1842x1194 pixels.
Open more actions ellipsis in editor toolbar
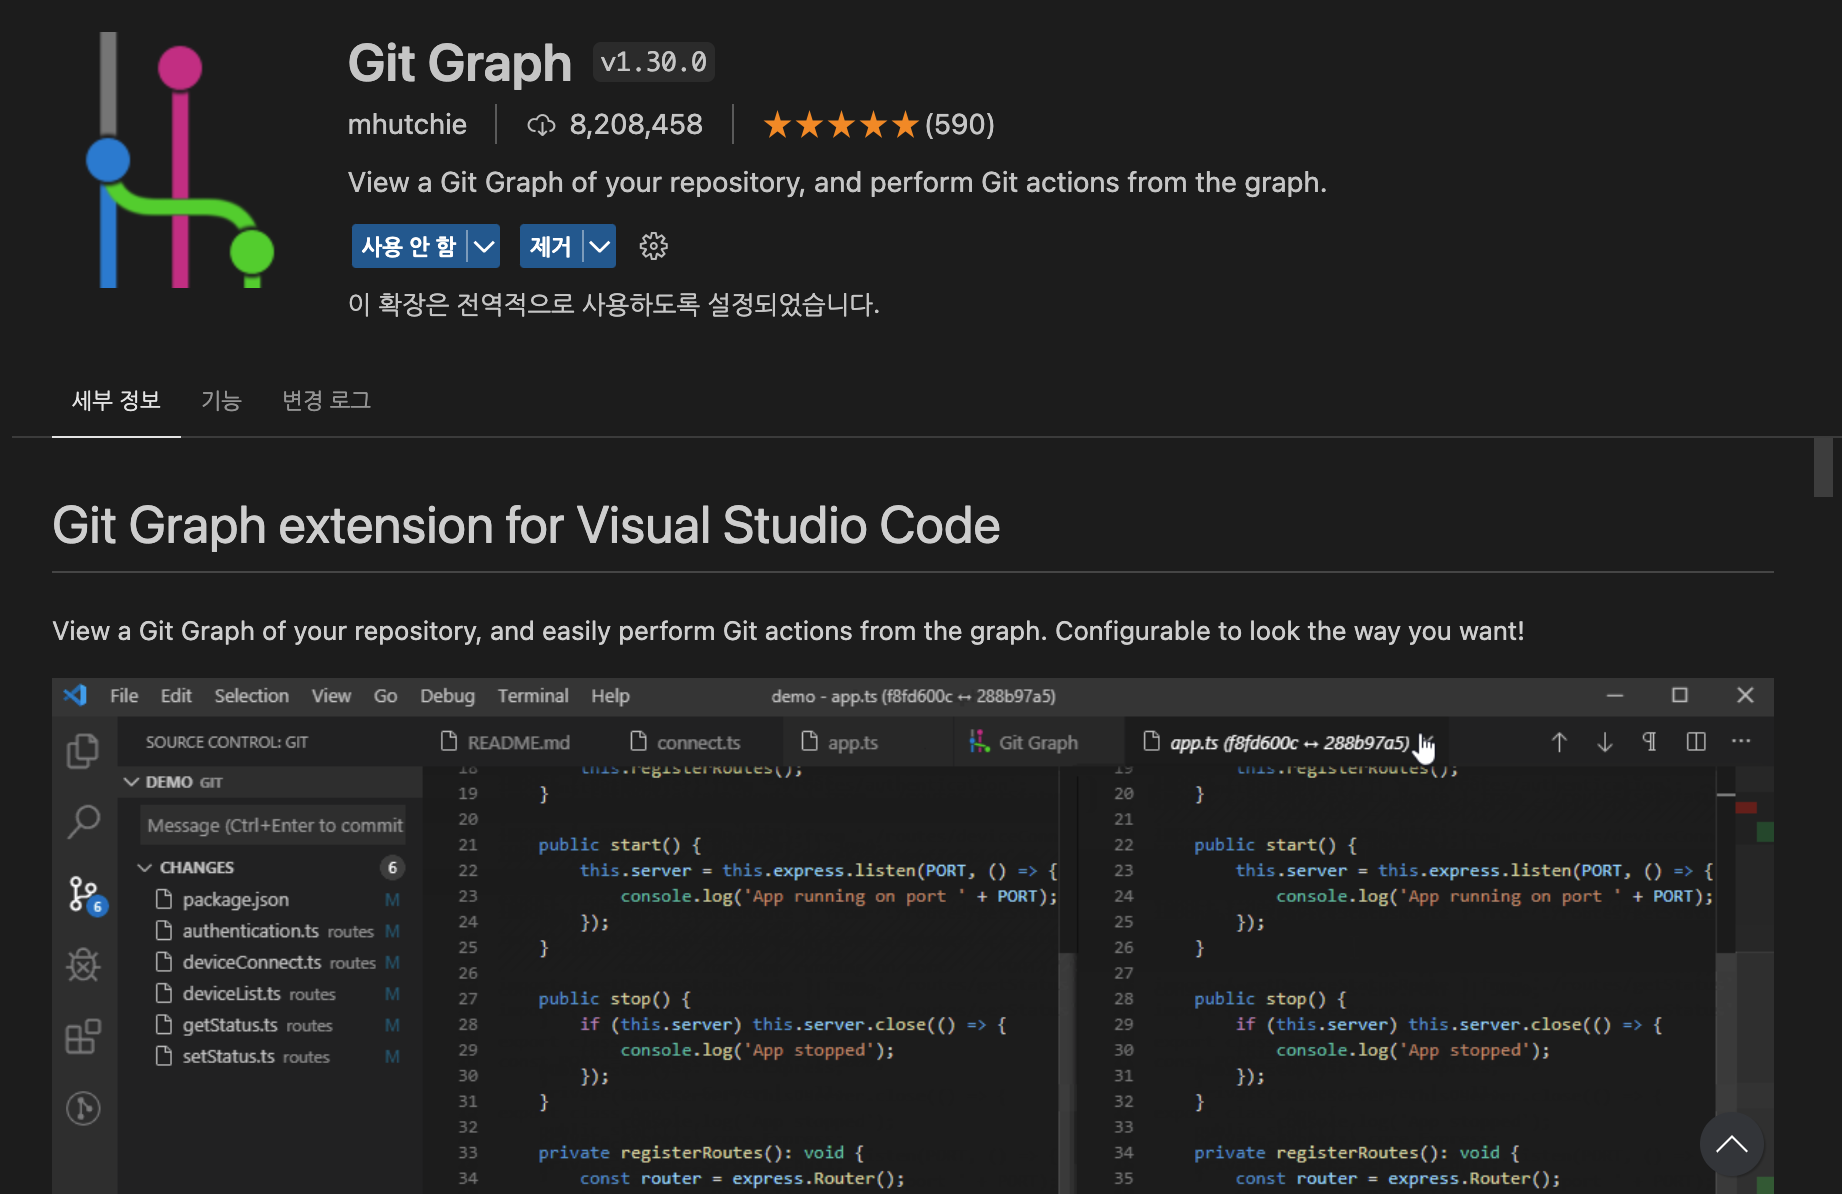click(x=1741, y=742)
